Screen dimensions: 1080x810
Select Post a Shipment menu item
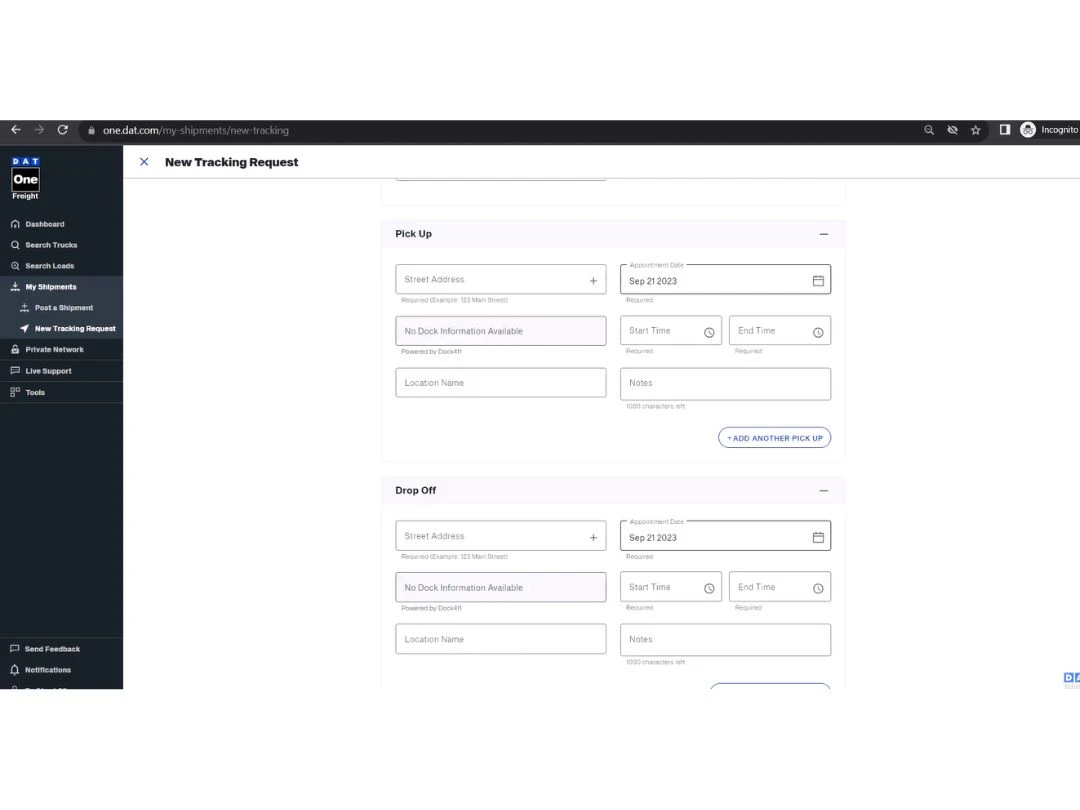(x=64, y=308)
